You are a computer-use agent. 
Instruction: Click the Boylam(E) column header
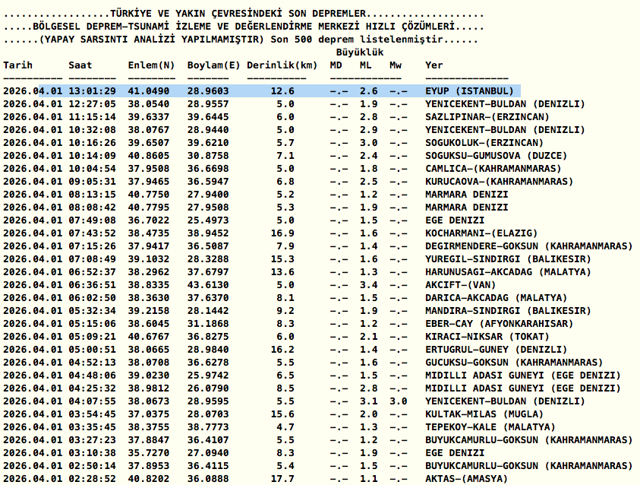click(213, 64)
